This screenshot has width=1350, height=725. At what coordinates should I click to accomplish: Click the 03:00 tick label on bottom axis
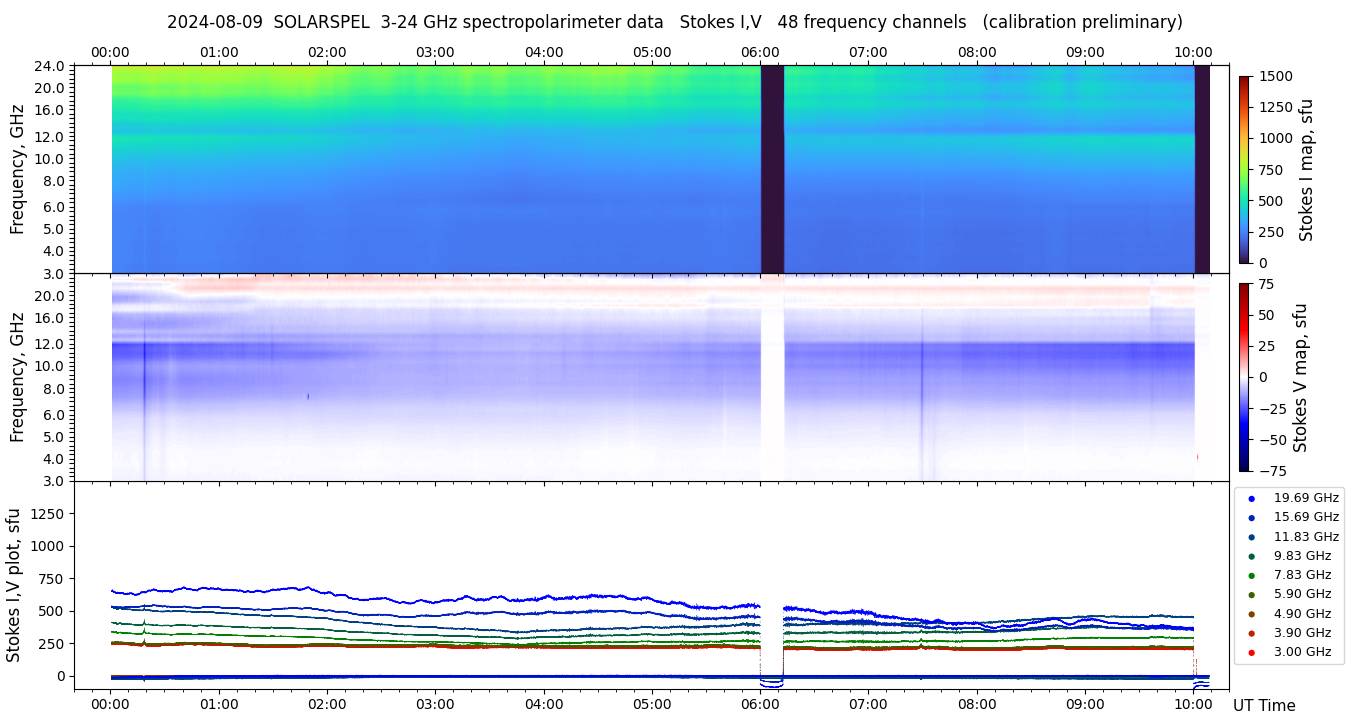point(435,703)
